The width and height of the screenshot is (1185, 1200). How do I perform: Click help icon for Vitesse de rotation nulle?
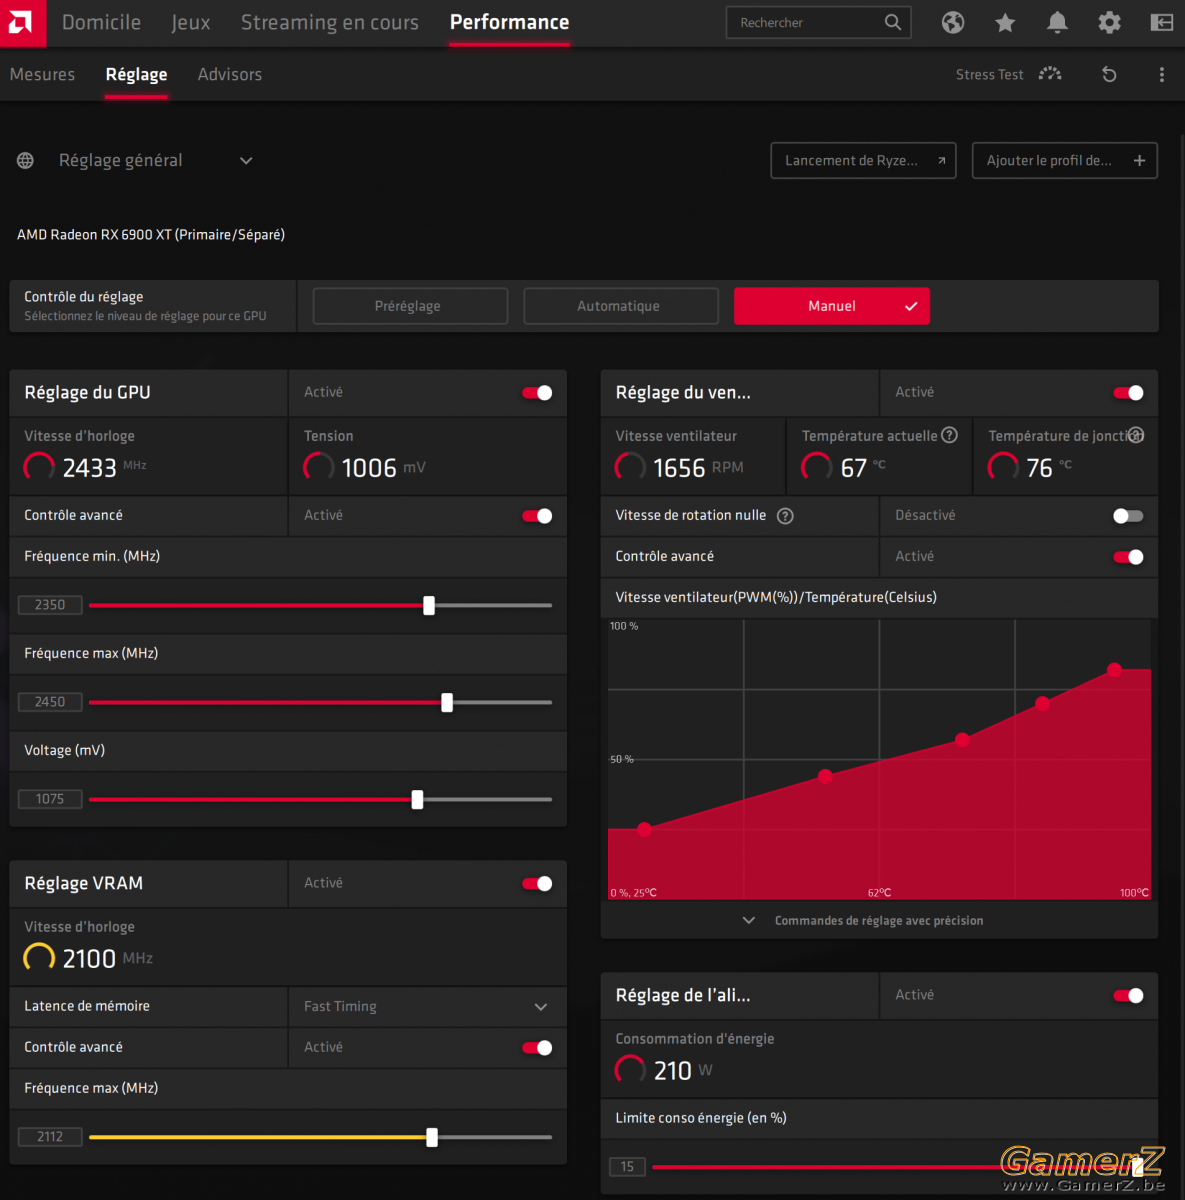[785, 516]
